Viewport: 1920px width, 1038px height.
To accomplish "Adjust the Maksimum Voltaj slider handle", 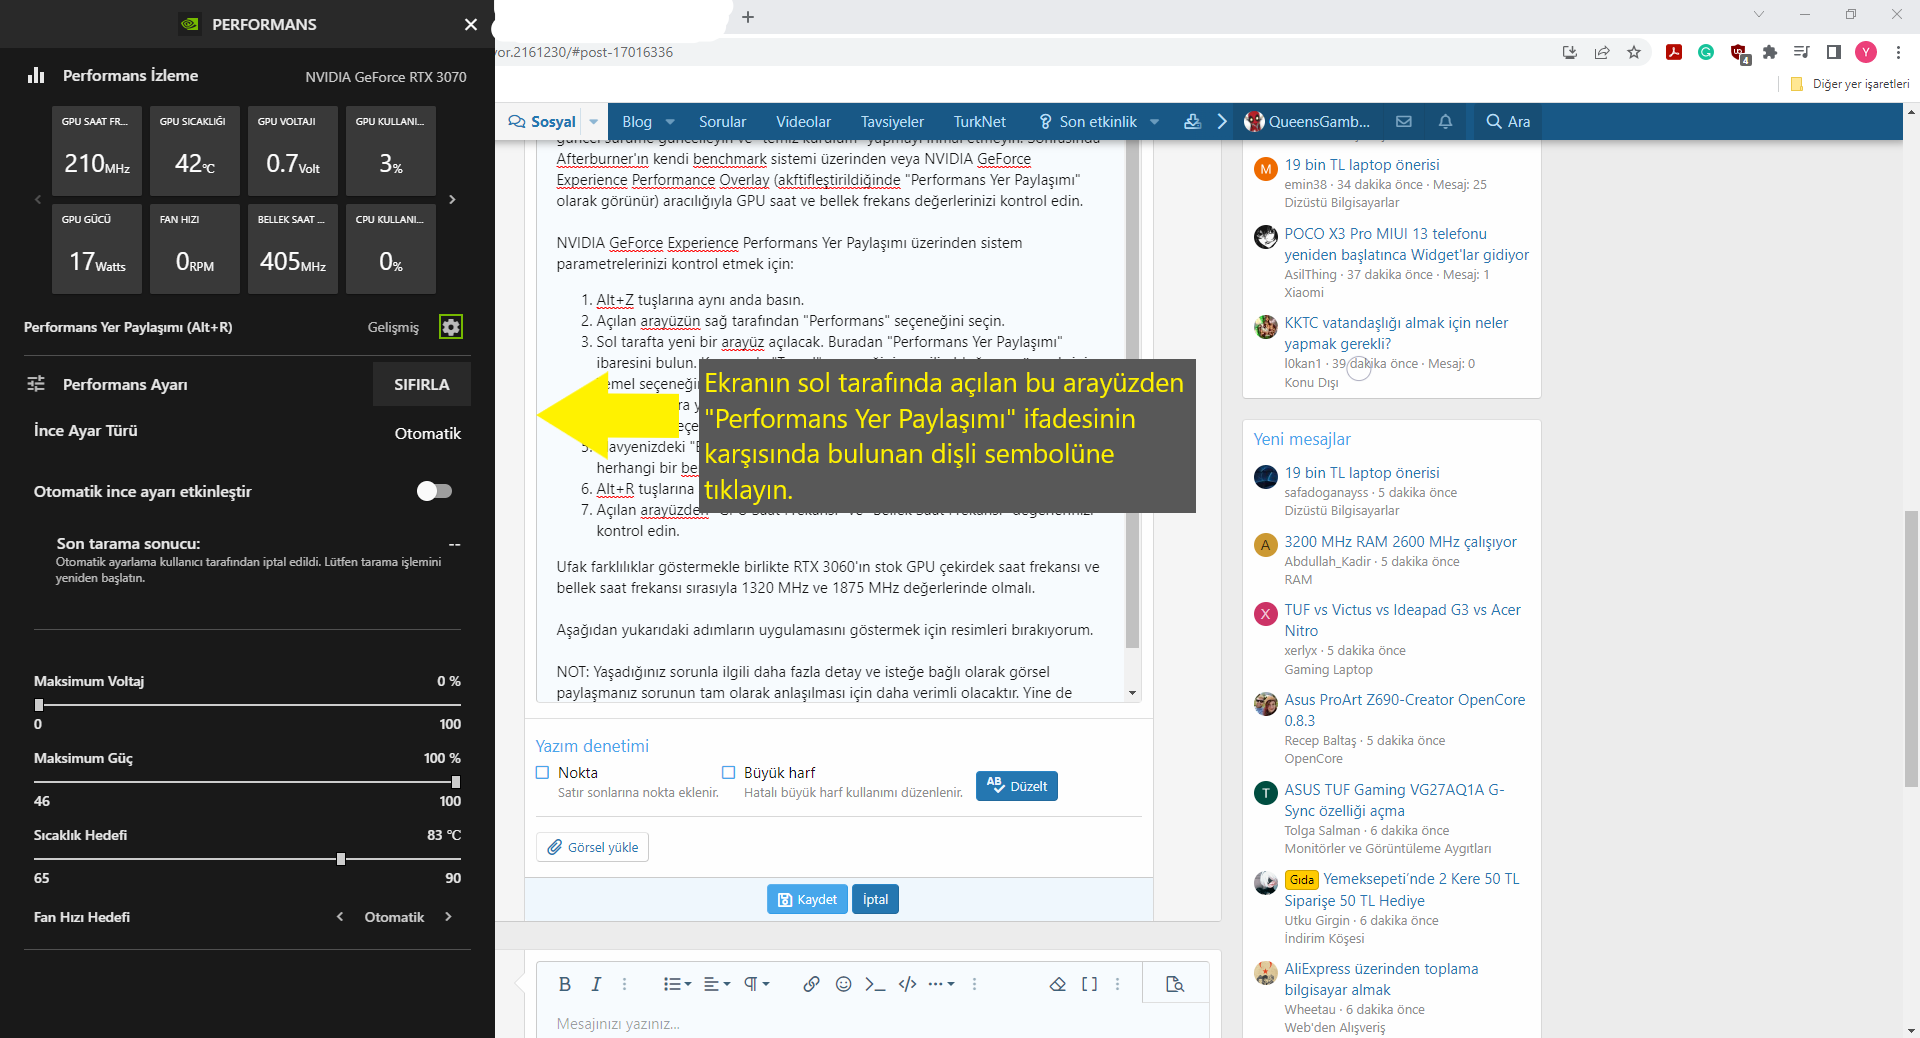I will point(39,704).
